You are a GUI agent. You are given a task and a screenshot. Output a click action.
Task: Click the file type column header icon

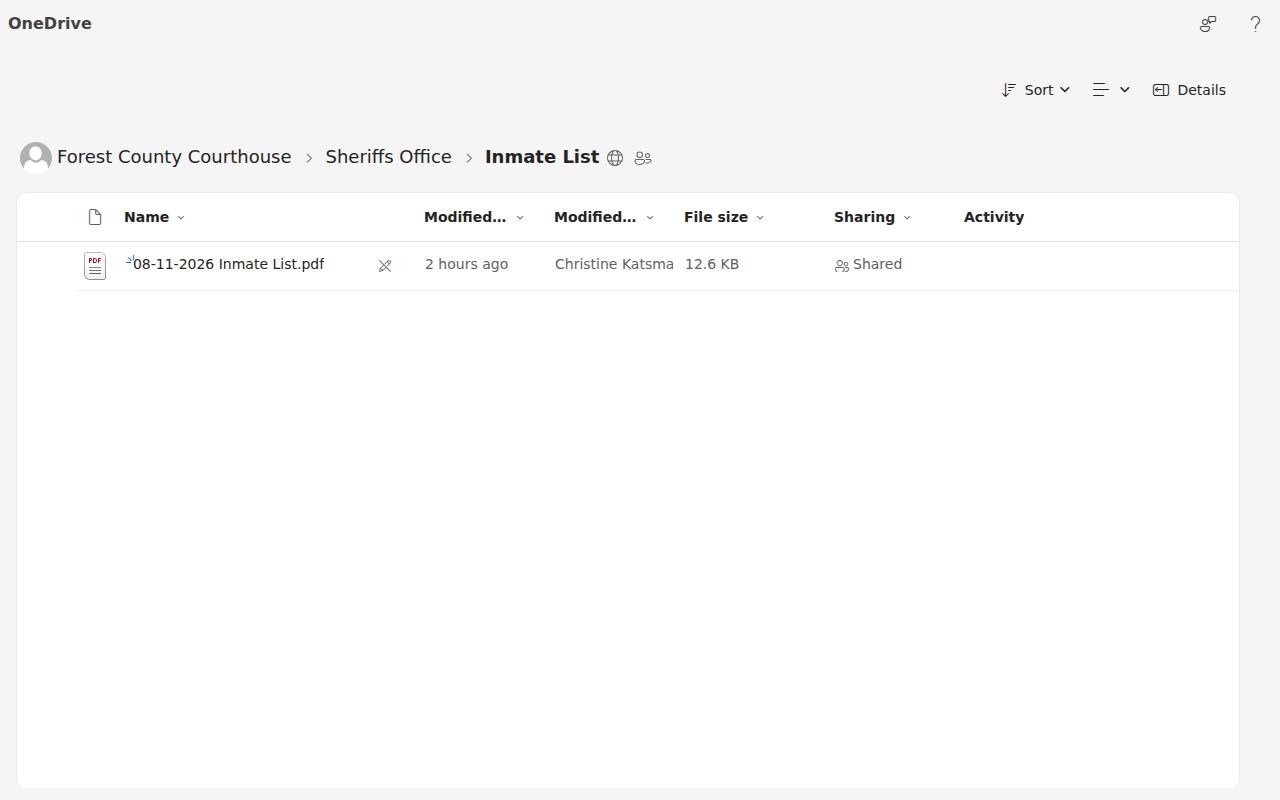(x=95, y=217)
